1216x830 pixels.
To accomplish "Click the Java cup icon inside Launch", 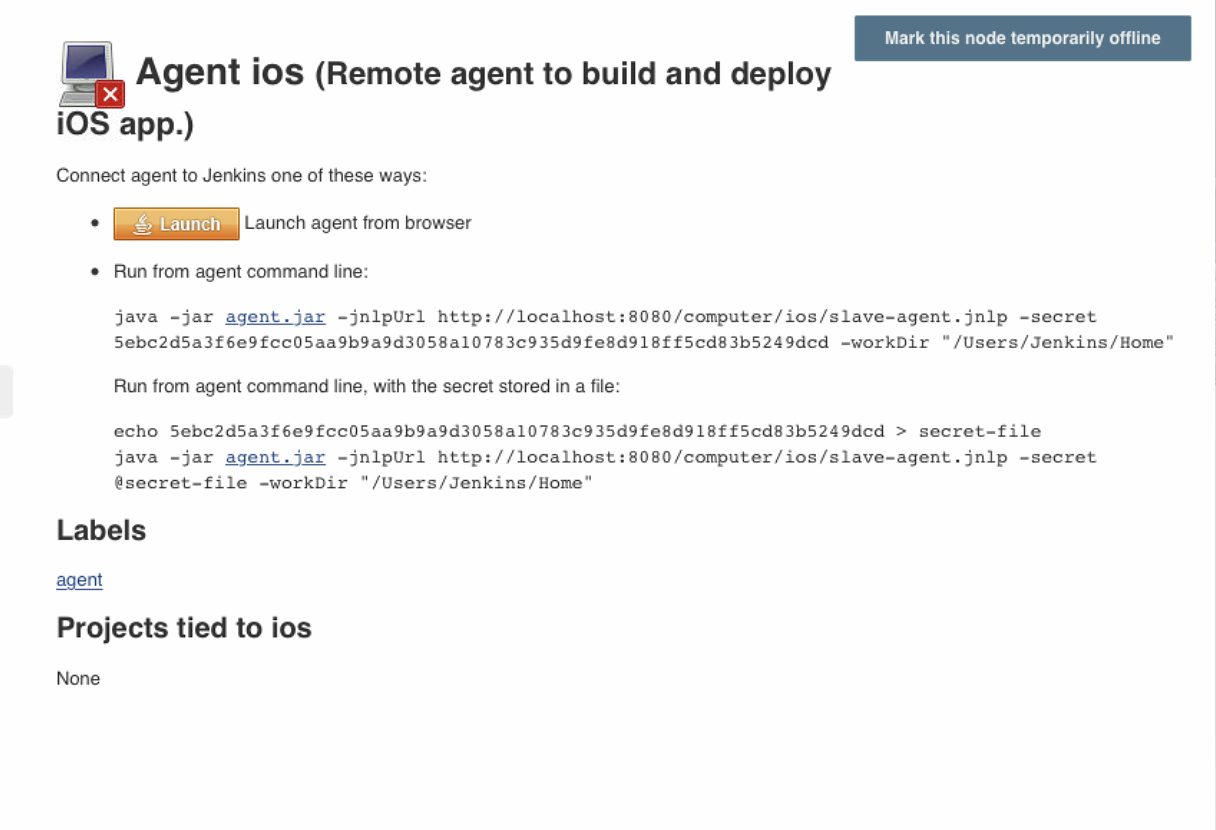I will click(143, 224).
